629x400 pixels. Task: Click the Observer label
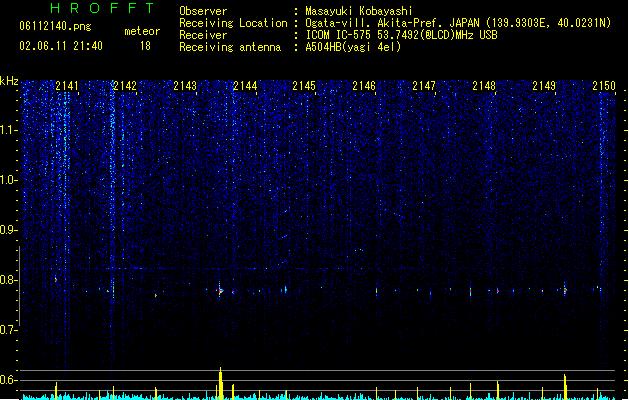[x=203, y=11]
